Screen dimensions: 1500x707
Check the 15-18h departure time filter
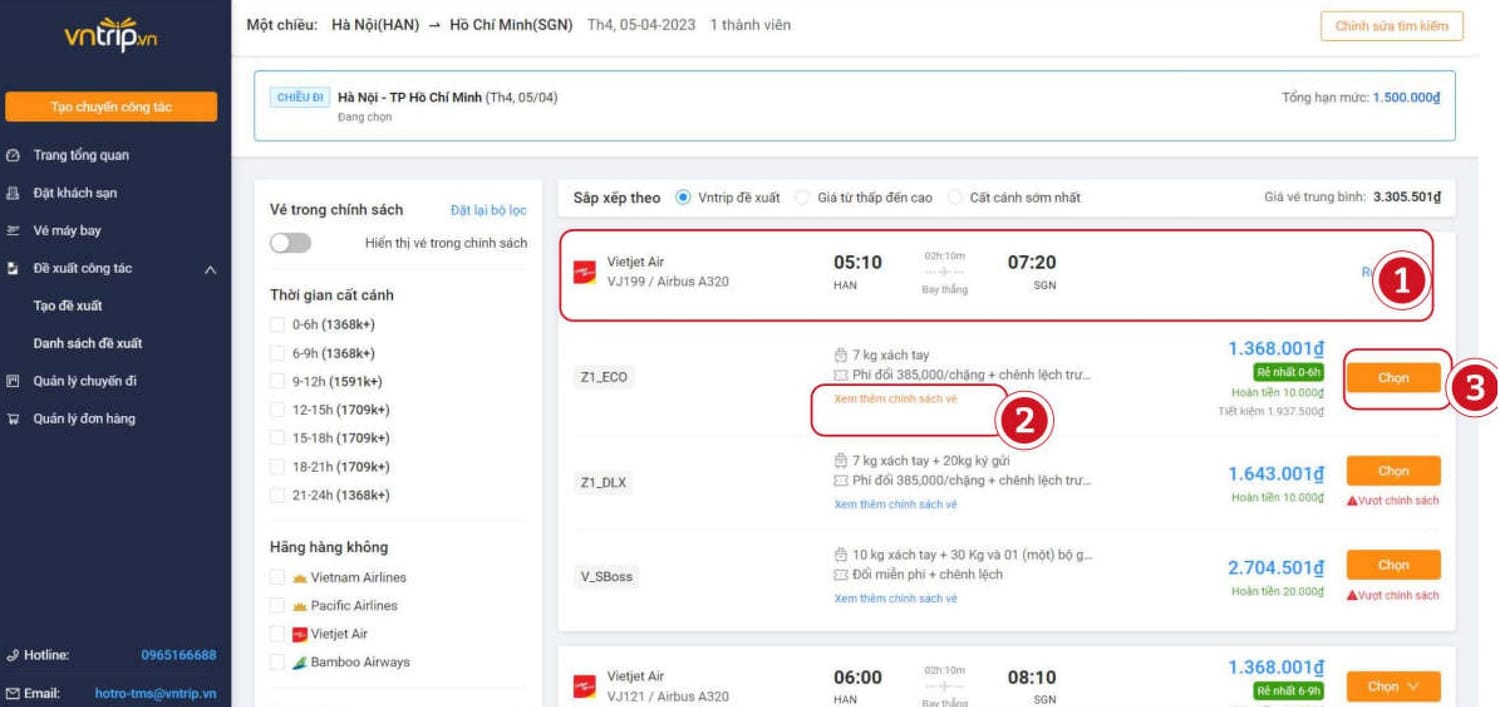coord(277,438)
